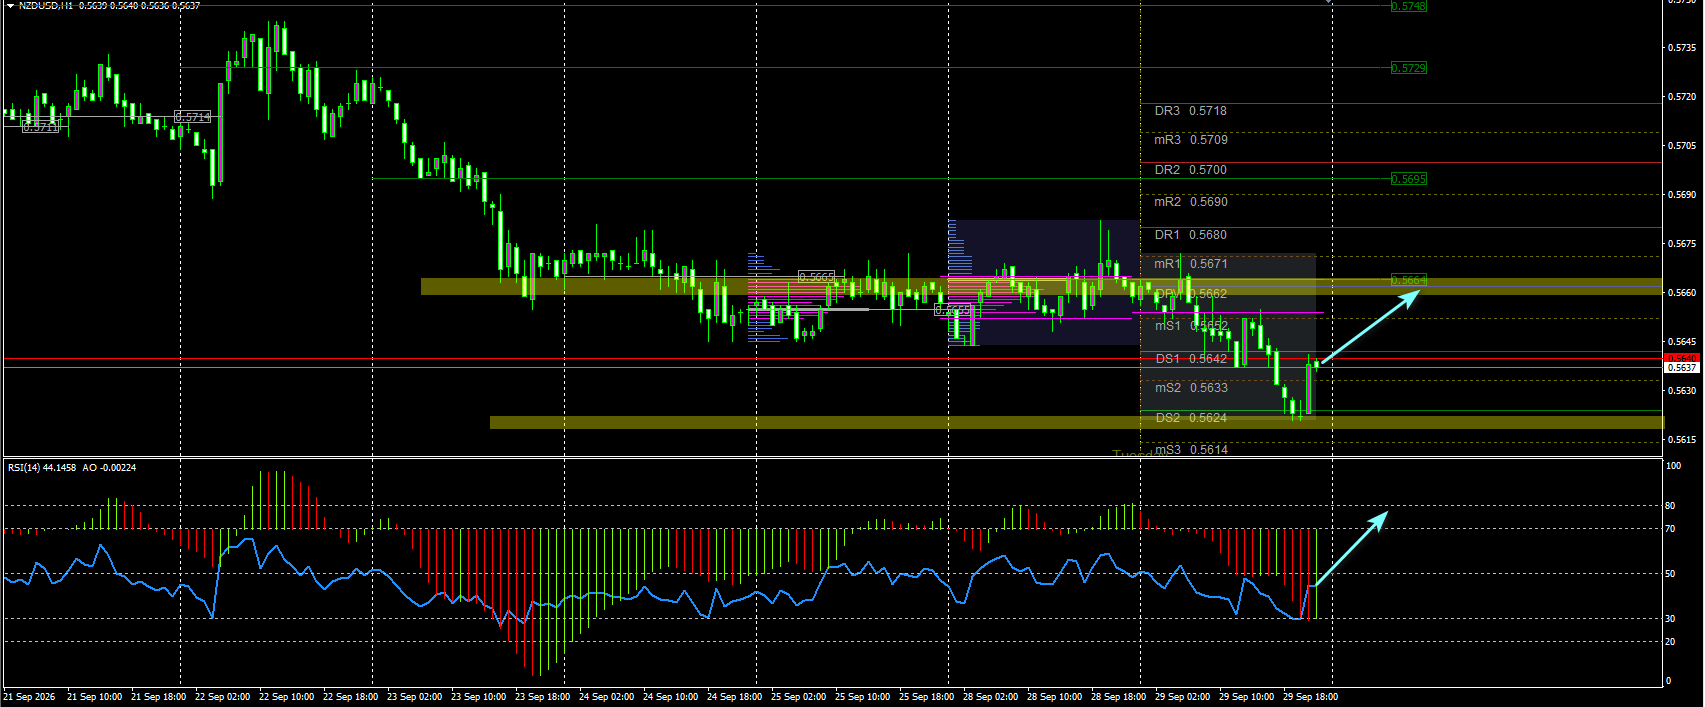Click the 20 level on indicator scale

1671,642
